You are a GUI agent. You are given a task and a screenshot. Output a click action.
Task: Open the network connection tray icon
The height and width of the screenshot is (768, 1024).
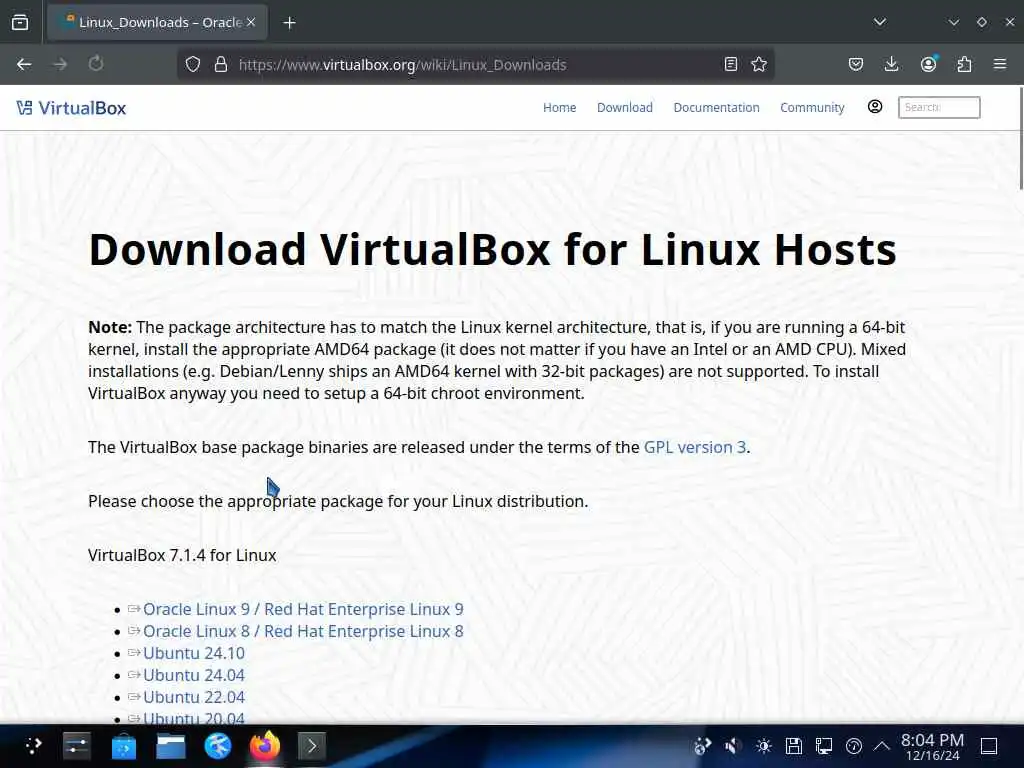824,746
